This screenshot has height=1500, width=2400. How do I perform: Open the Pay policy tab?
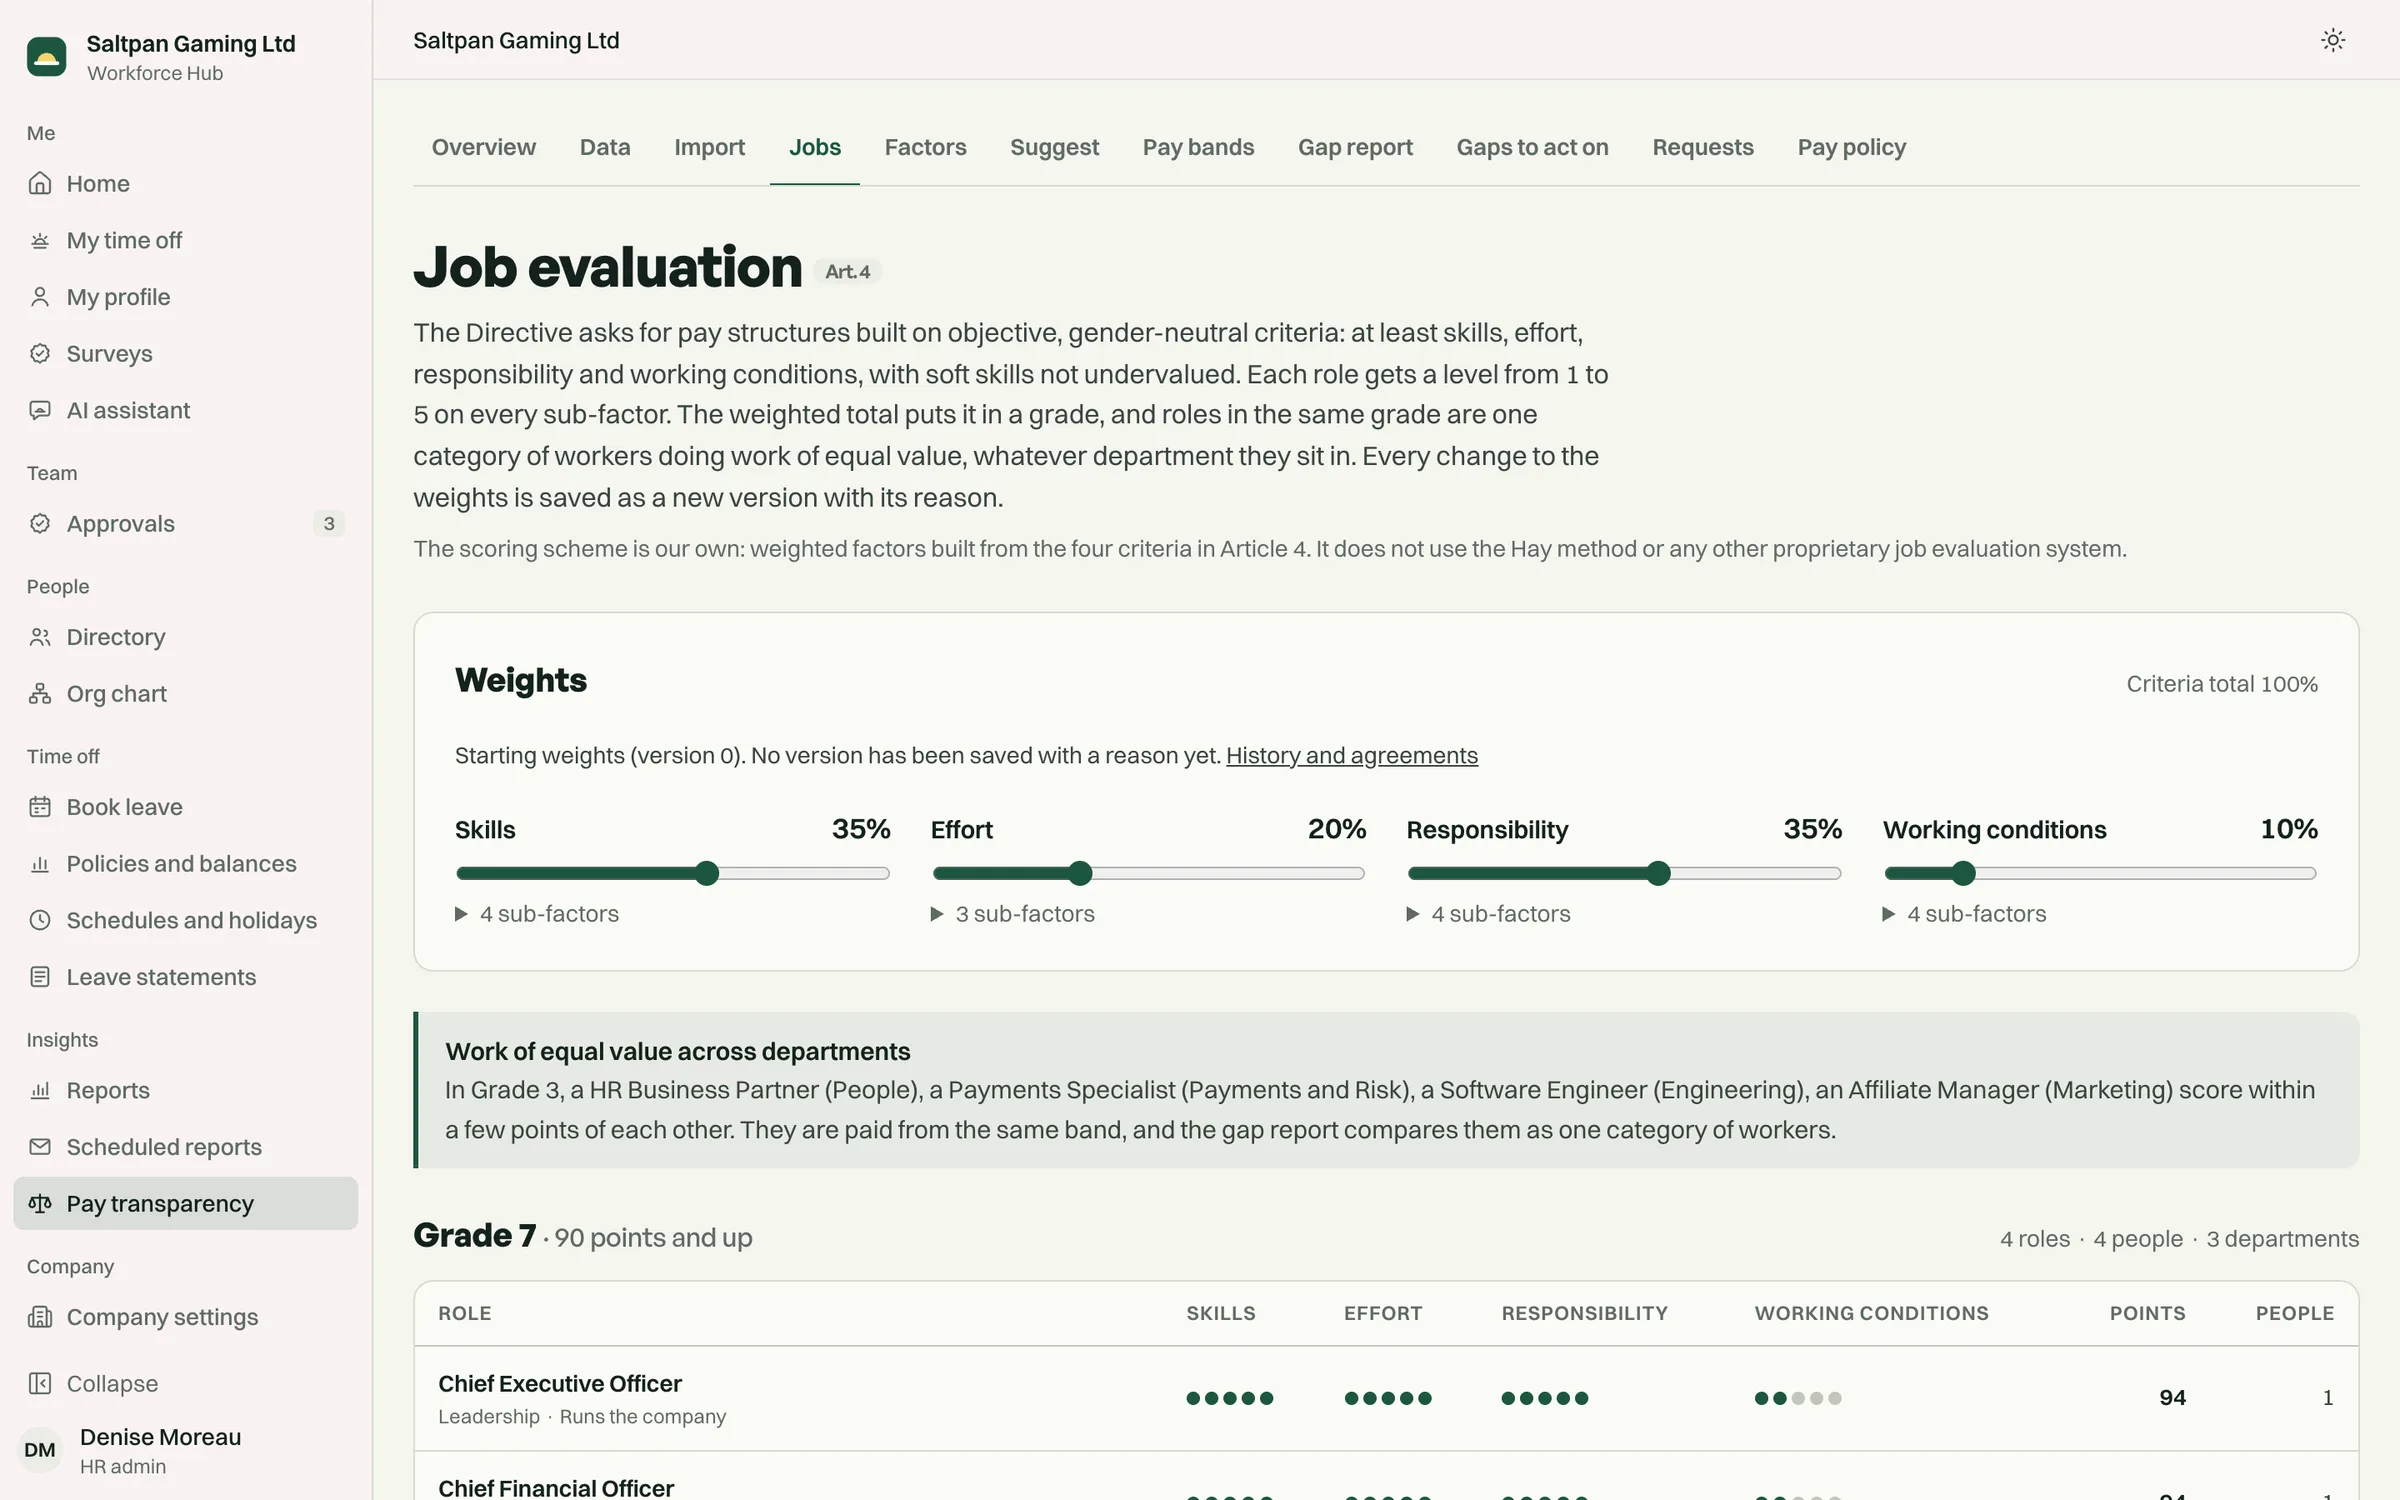pyautogui.click(x=1852, y=147)
